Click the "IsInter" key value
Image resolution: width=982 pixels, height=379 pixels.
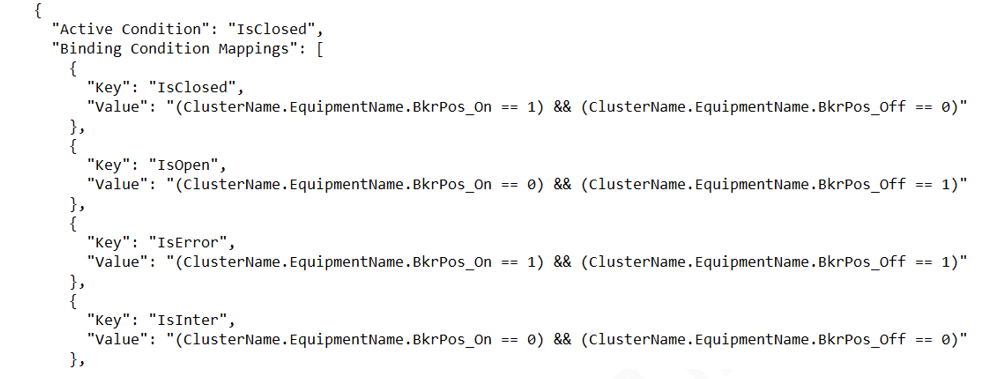click(189, 321)
